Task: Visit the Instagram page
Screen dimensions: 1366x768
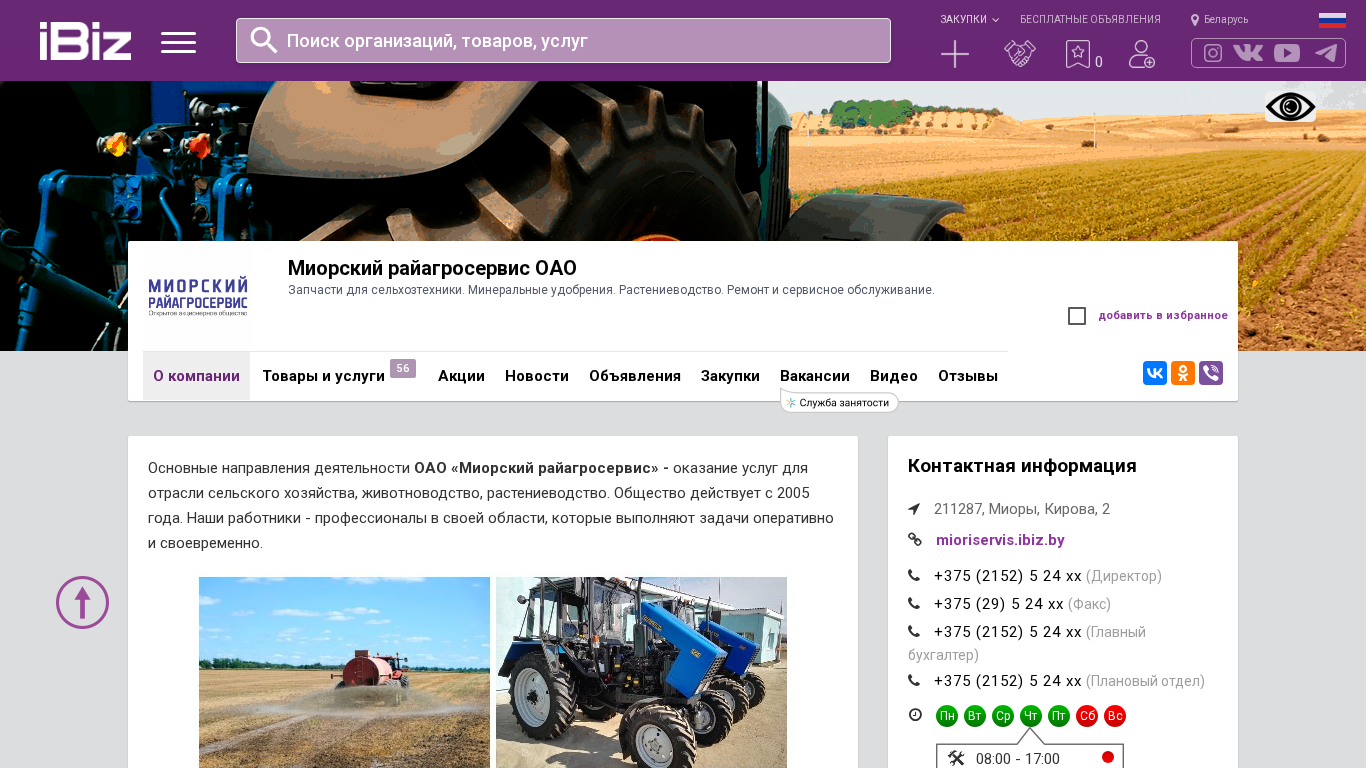Action: click(1213, 53)
